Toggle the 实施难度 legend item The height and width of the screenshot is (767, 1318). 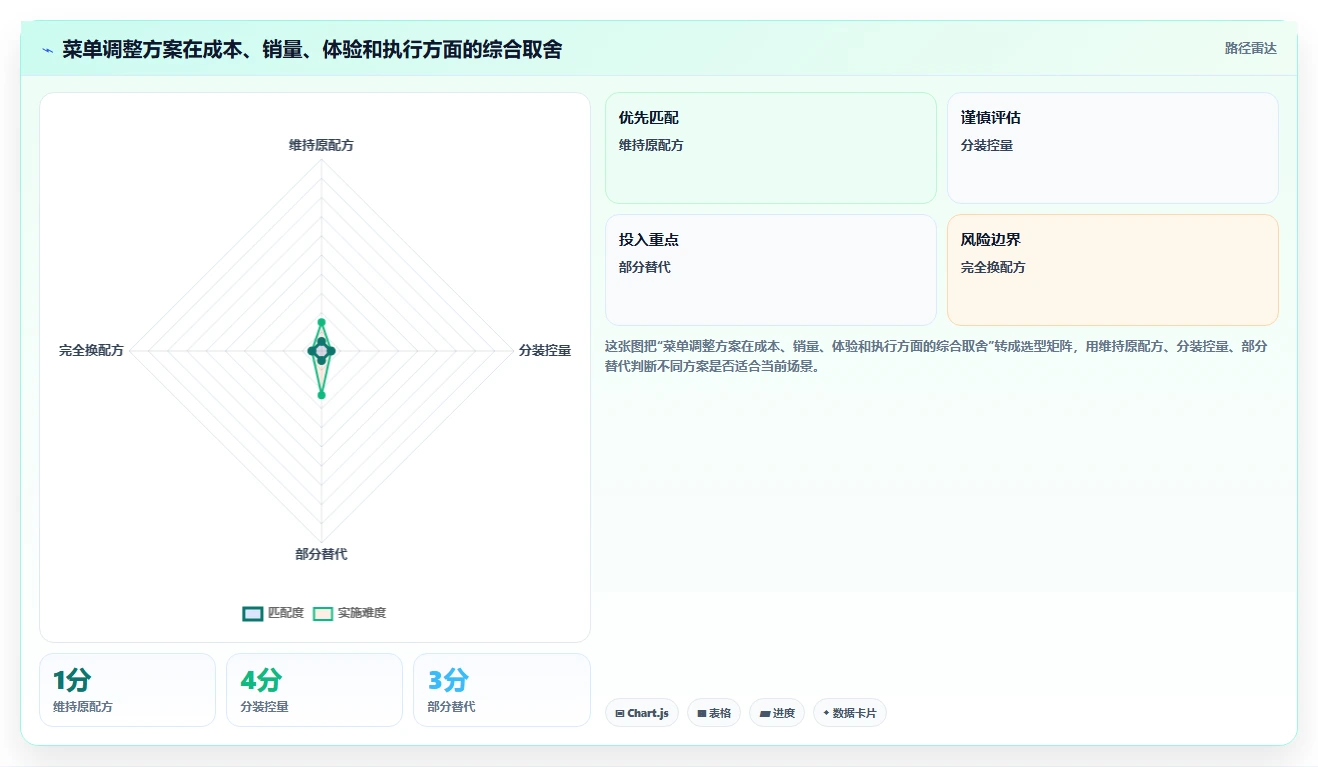click(x=349, y=613)
